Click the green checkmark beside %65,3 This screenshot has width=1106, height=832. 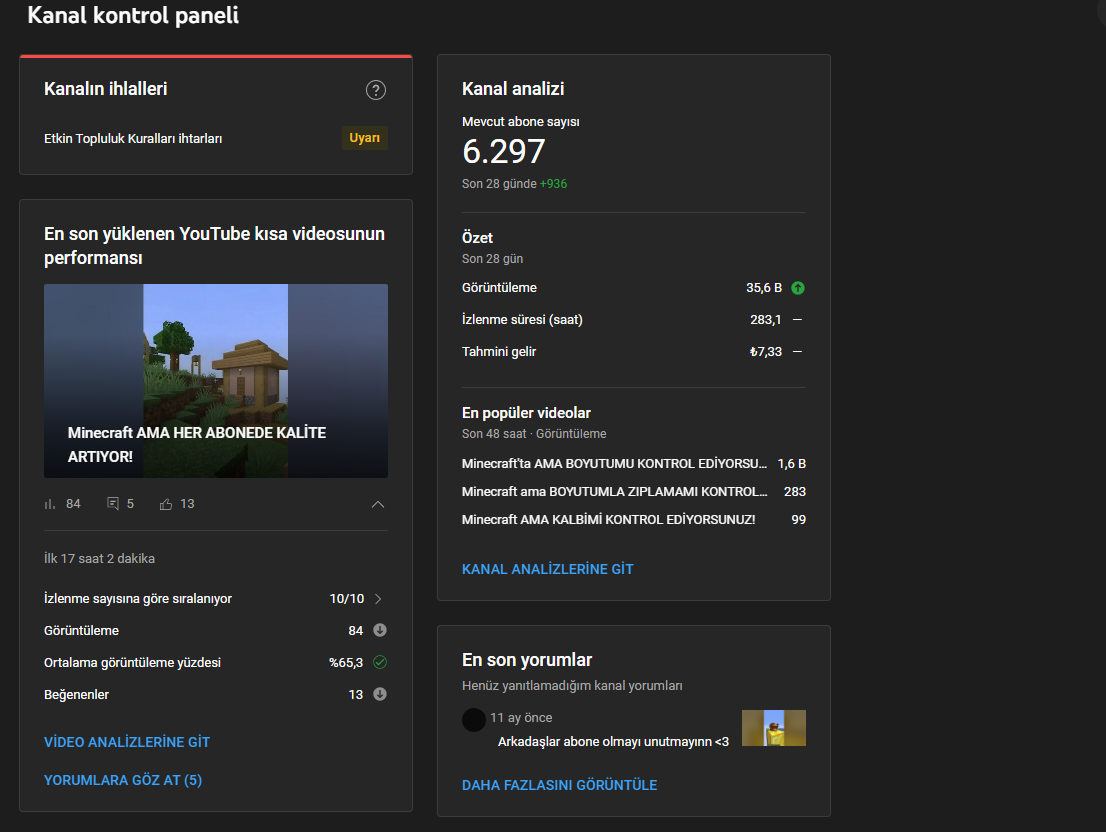[x=379, y=662]
